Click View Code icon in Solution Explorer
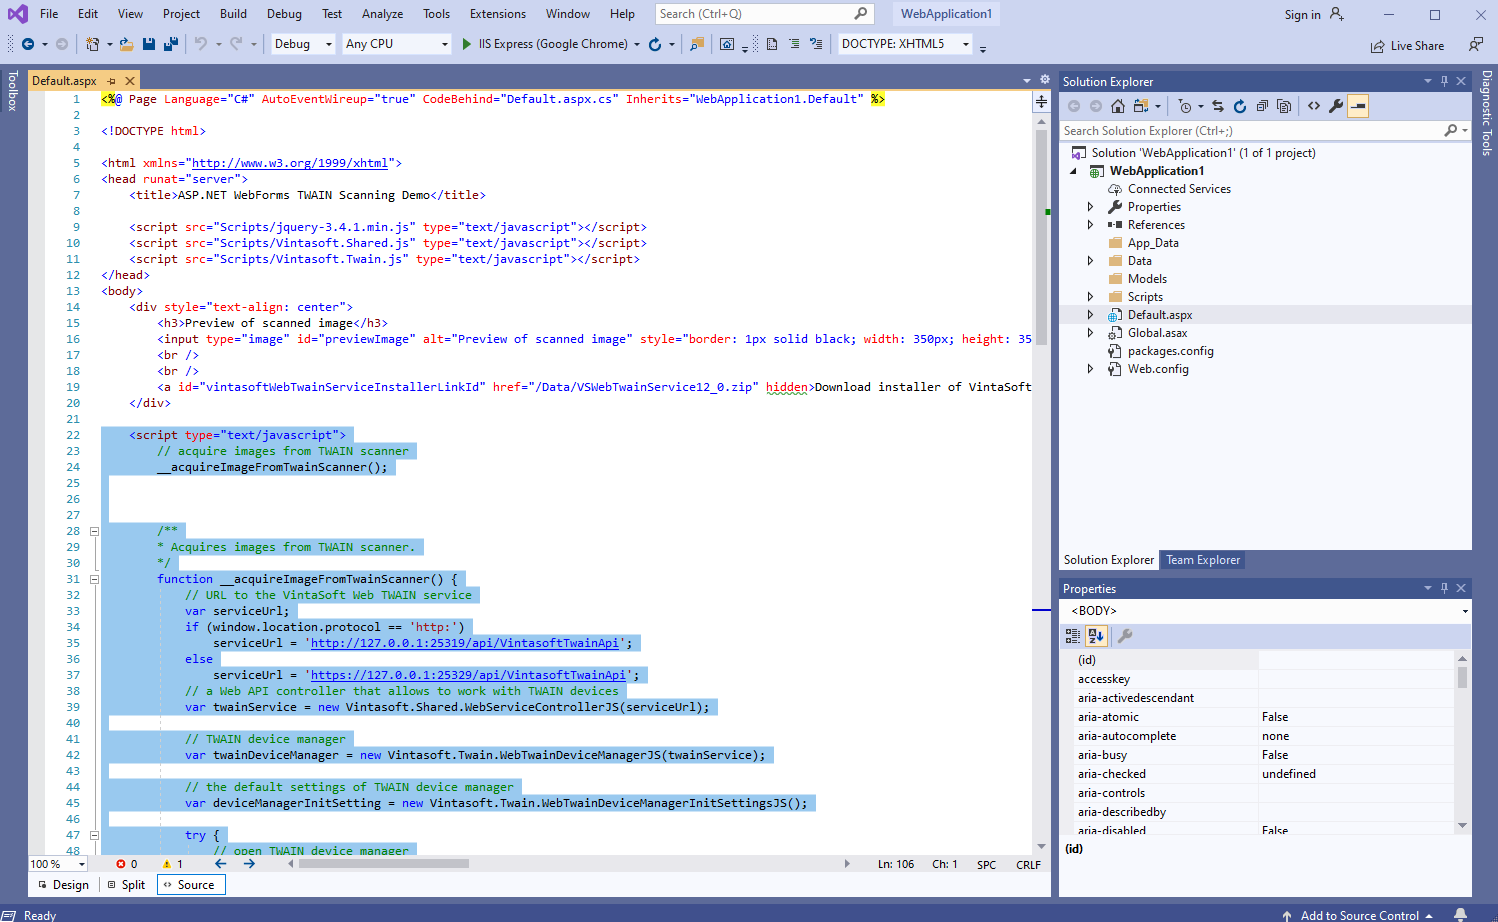 1314,106
